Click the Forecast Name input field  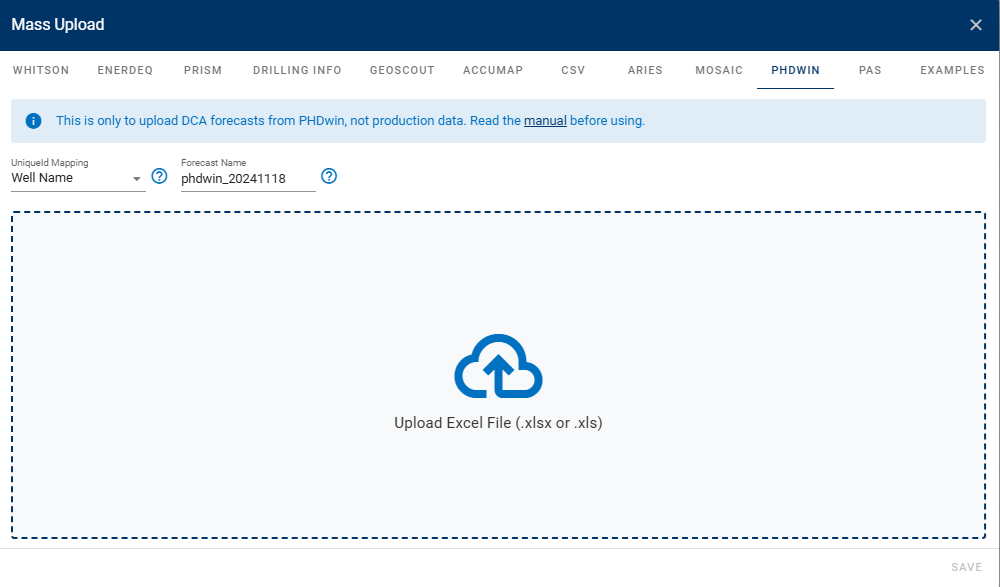pyautogui.click(x=246, y=178)
